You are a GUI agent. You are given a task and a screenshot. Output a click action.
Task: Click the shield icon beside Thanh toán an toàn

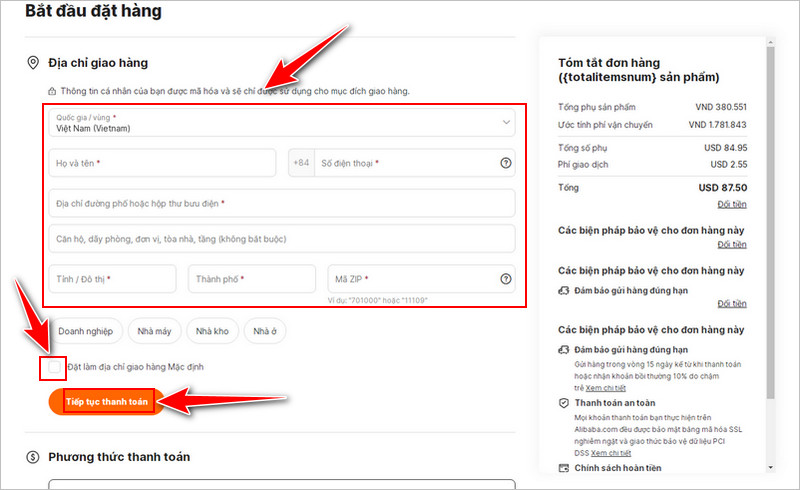pos(564,403)
